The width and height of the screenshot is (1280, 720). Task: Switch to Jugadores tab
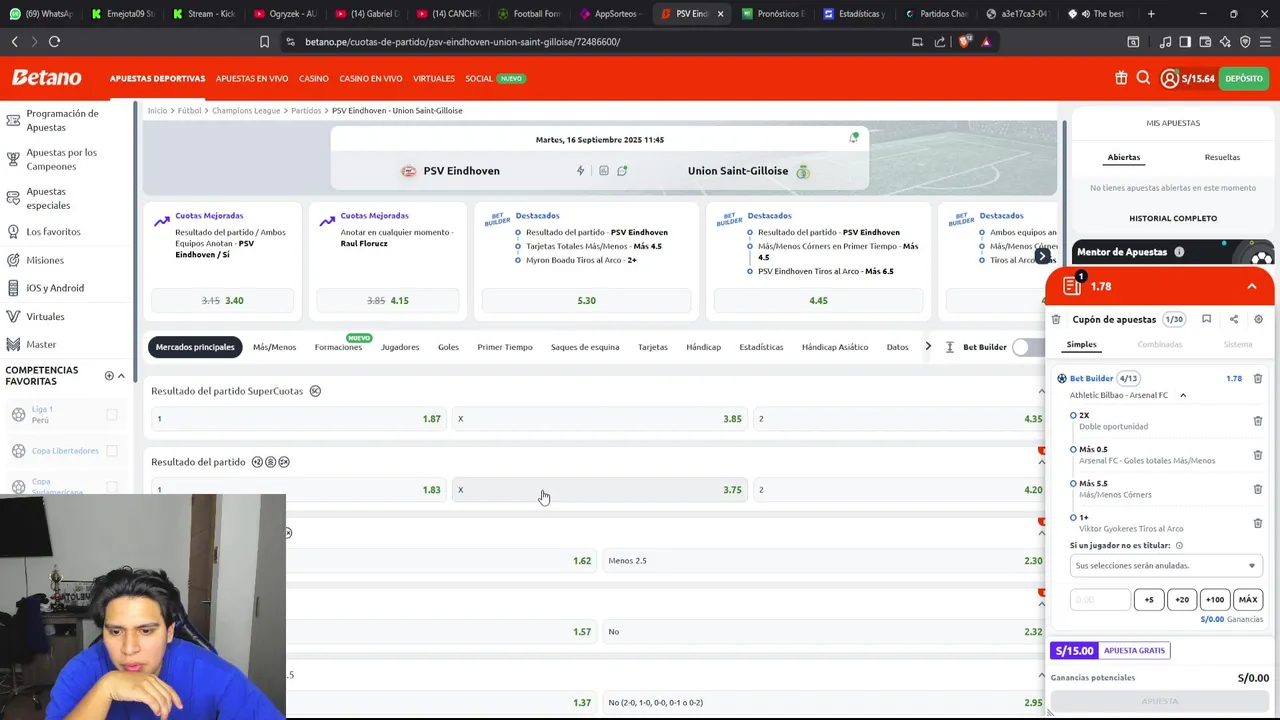point(400,347)
